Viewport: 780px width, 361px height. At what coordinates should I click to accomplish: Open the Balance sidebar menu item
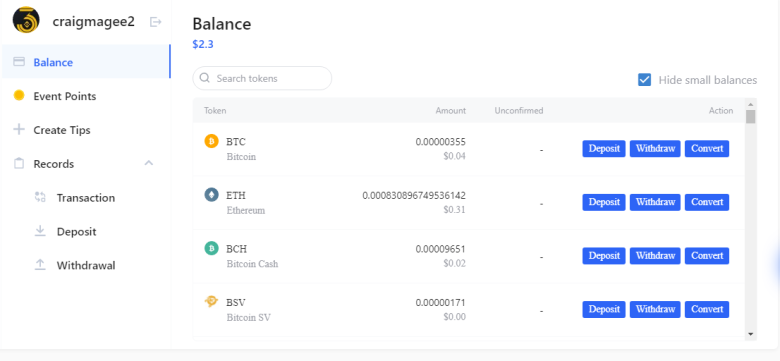click(x=86, y=62)
